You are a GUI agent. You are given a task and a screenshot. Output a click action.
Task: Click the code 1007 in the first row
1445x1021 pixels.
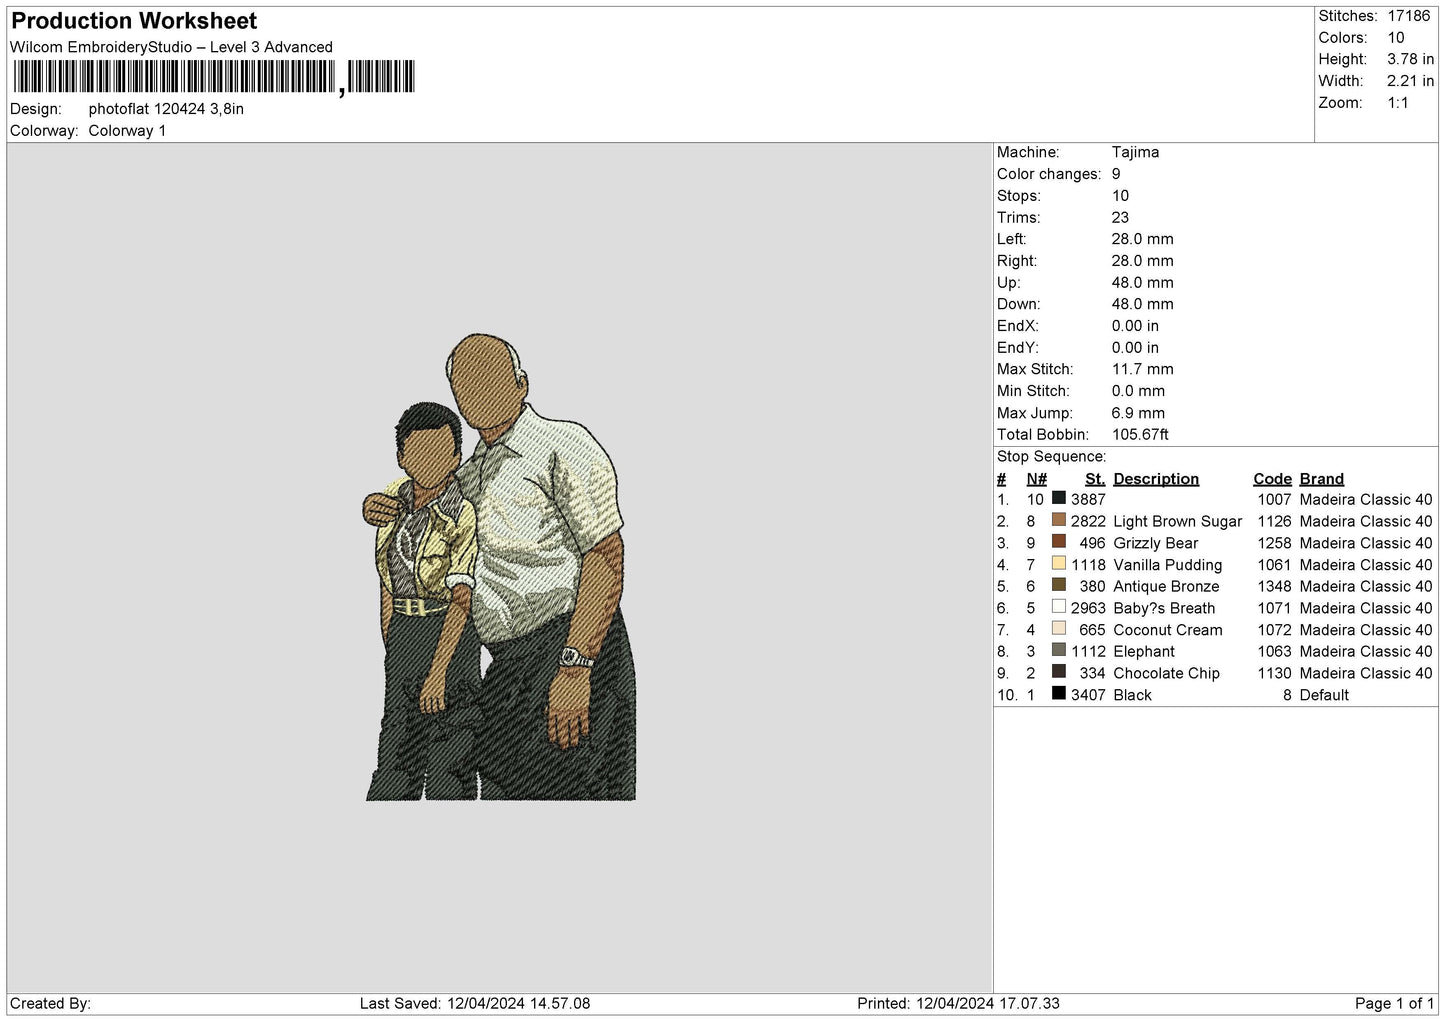(1274, 499)
